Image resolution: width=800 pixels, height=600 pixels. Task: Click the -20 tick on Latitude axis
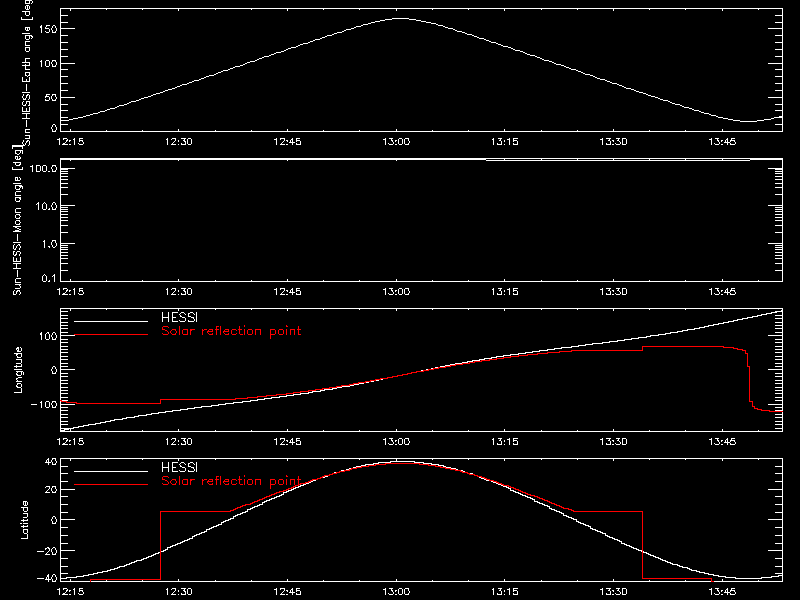(47, 551)
